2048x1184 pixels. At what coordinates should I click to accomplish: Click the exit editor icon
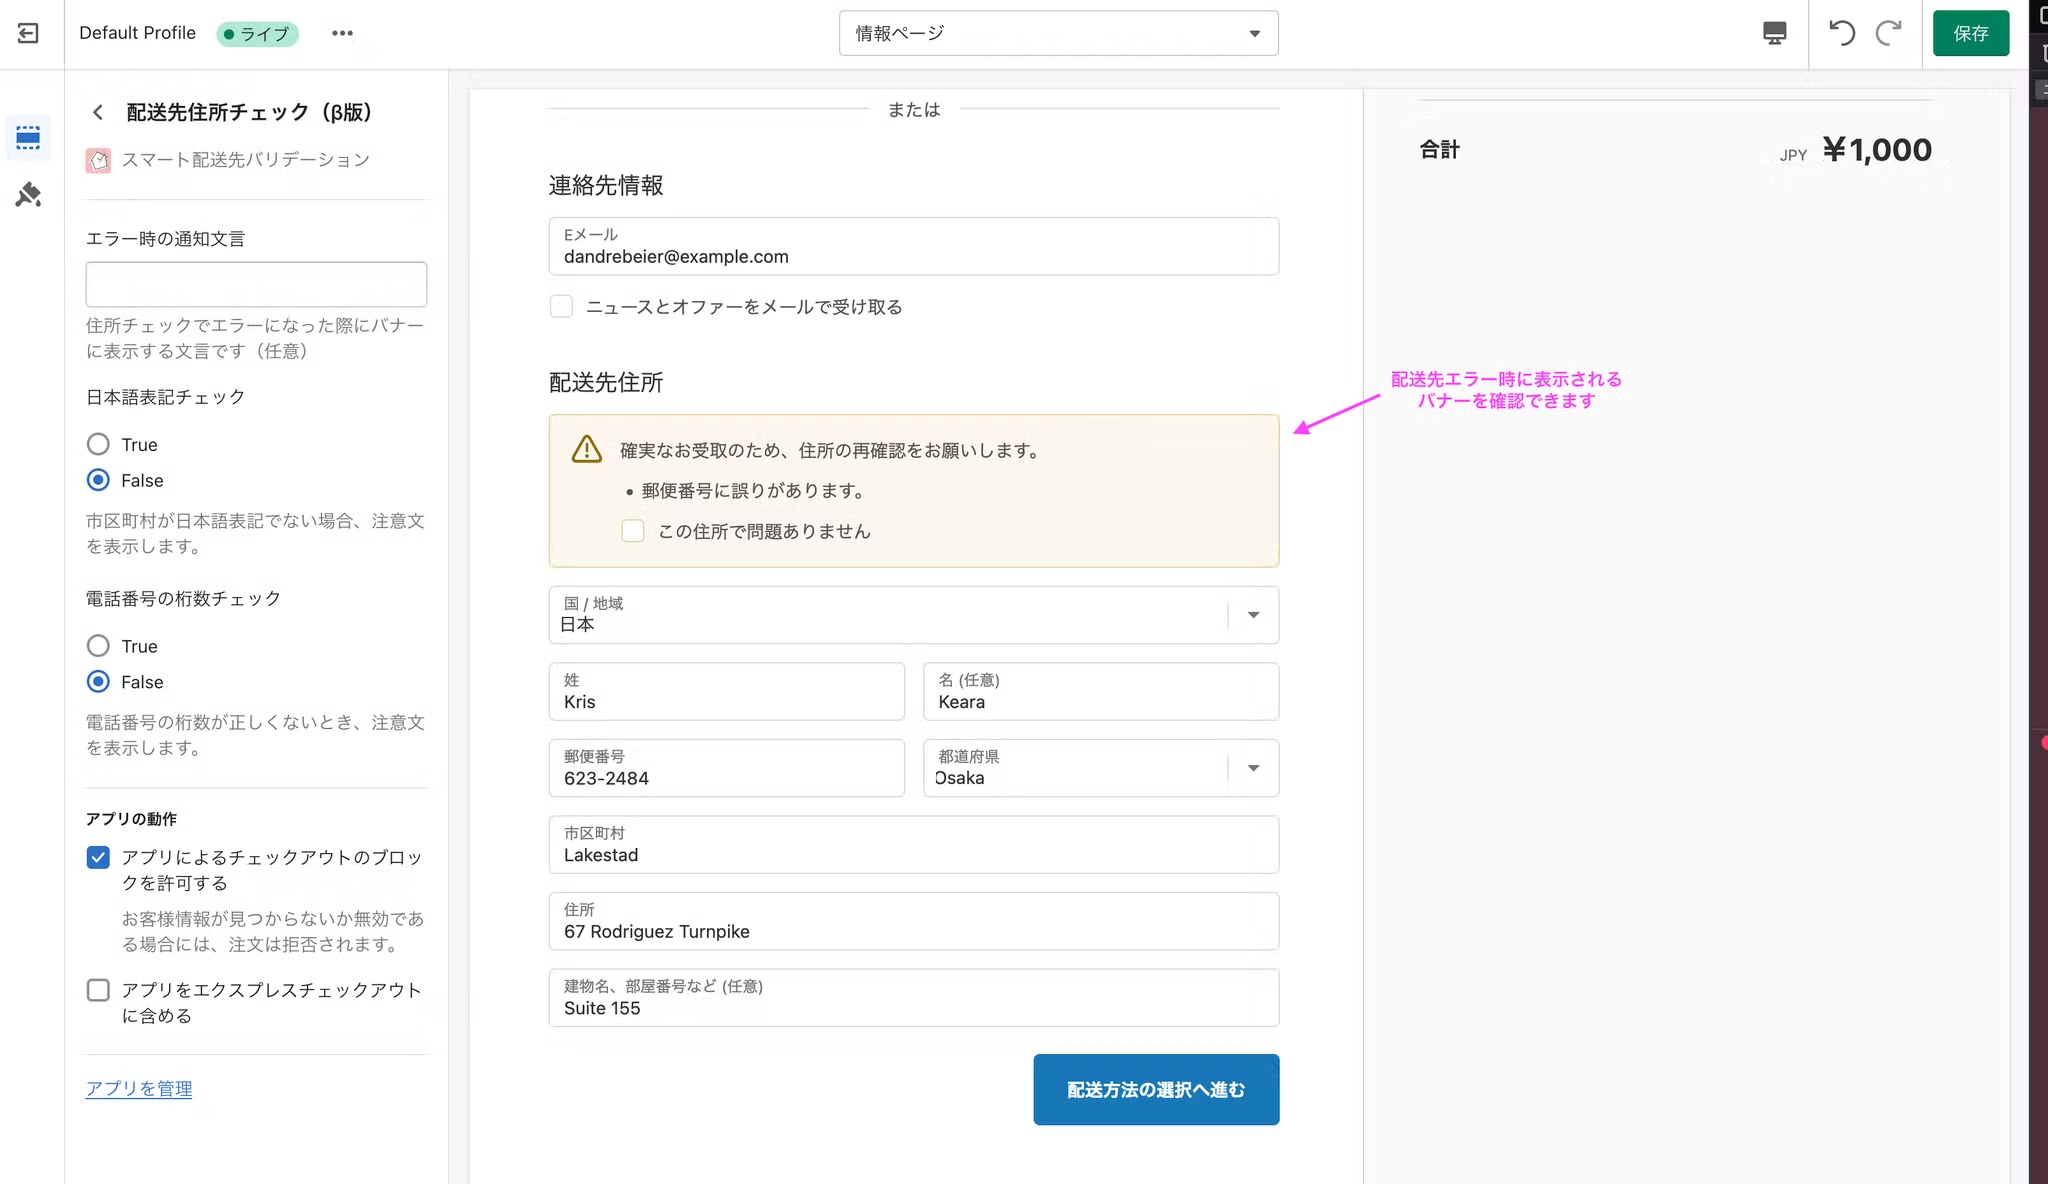click(x=28, y=33)
